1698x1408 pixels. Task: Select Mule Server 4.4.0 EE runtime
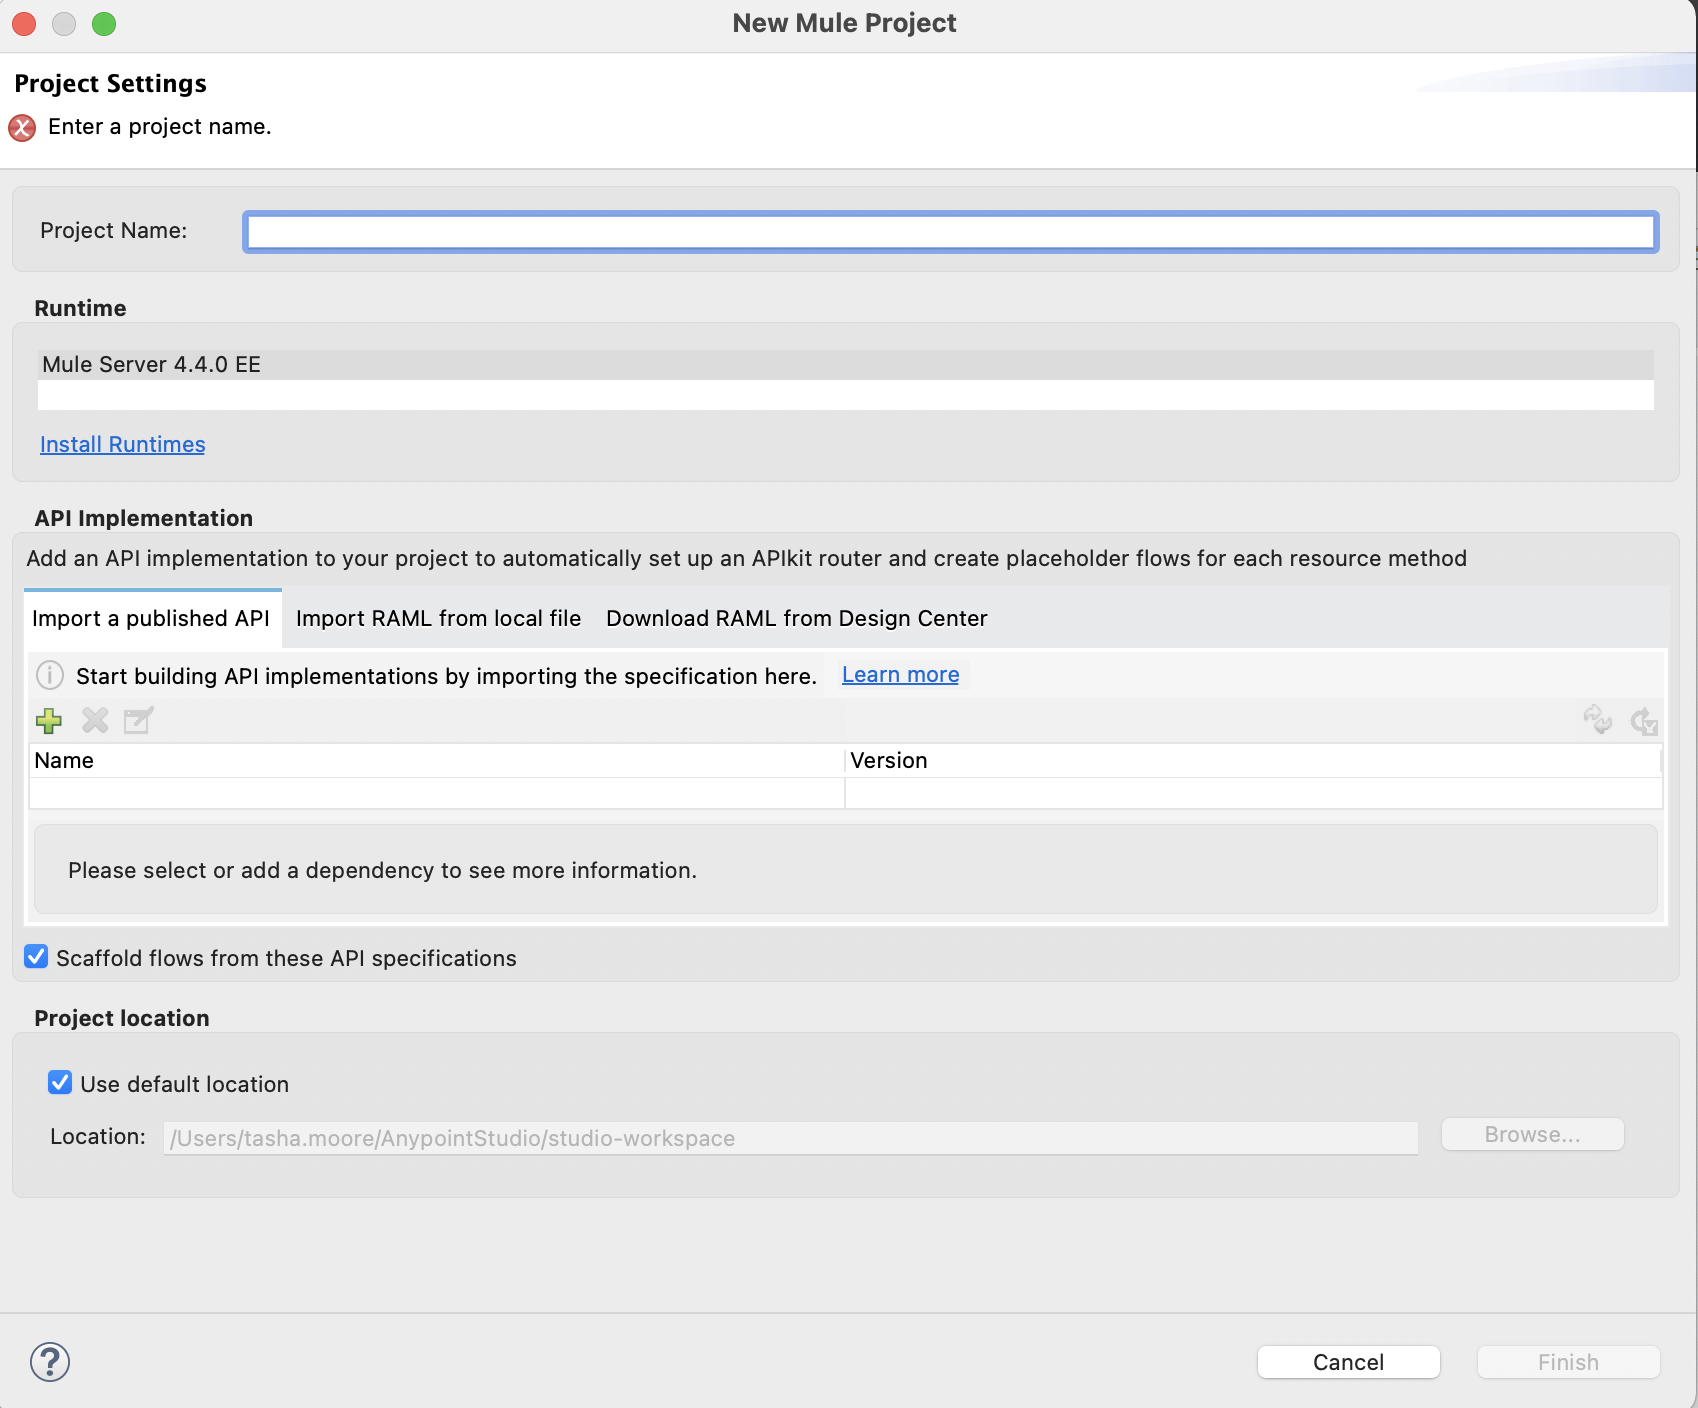[x=151, y=364]
